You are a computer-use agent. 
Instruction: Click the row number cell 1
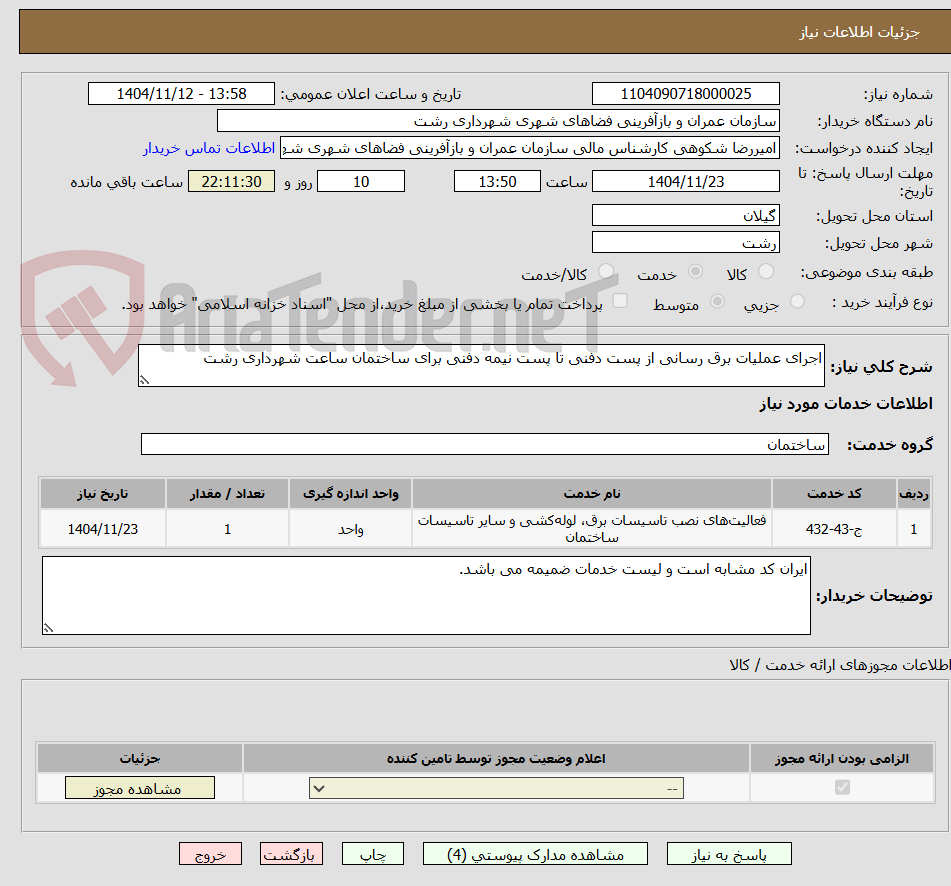(914, 529)
